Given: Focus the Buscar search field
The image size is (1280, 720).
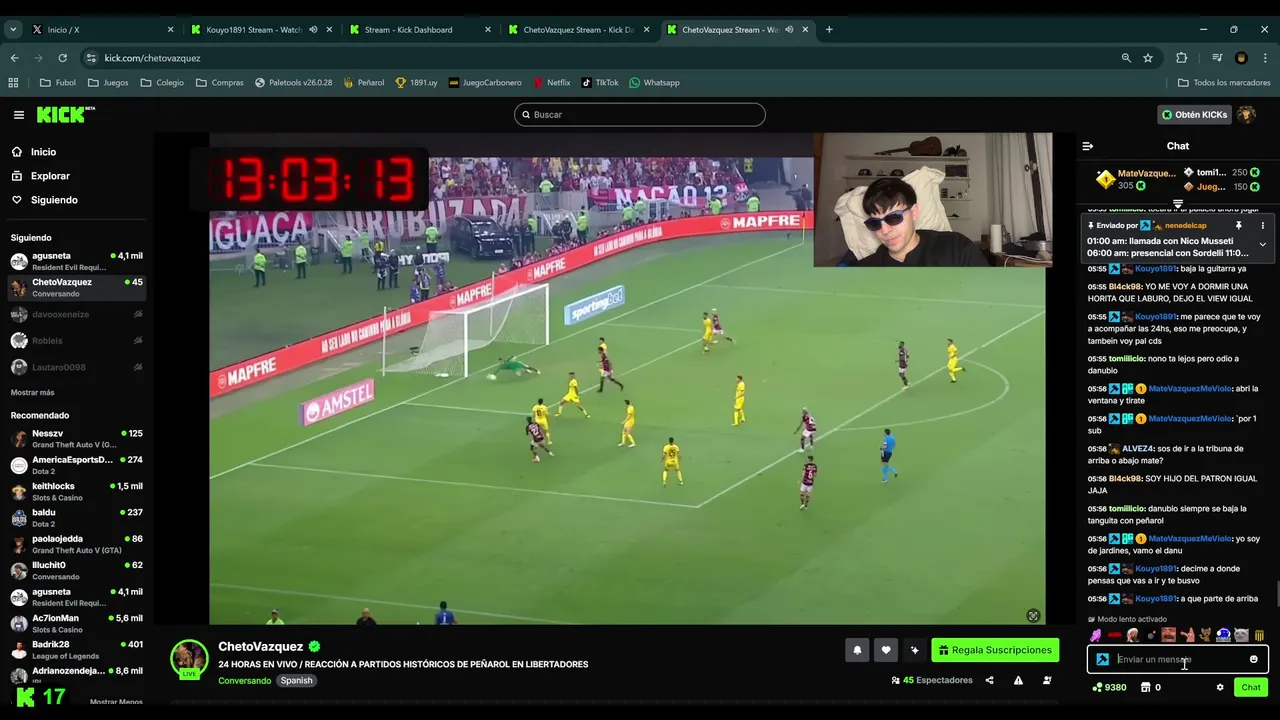Looking at the screenshot, I should 640,115.
